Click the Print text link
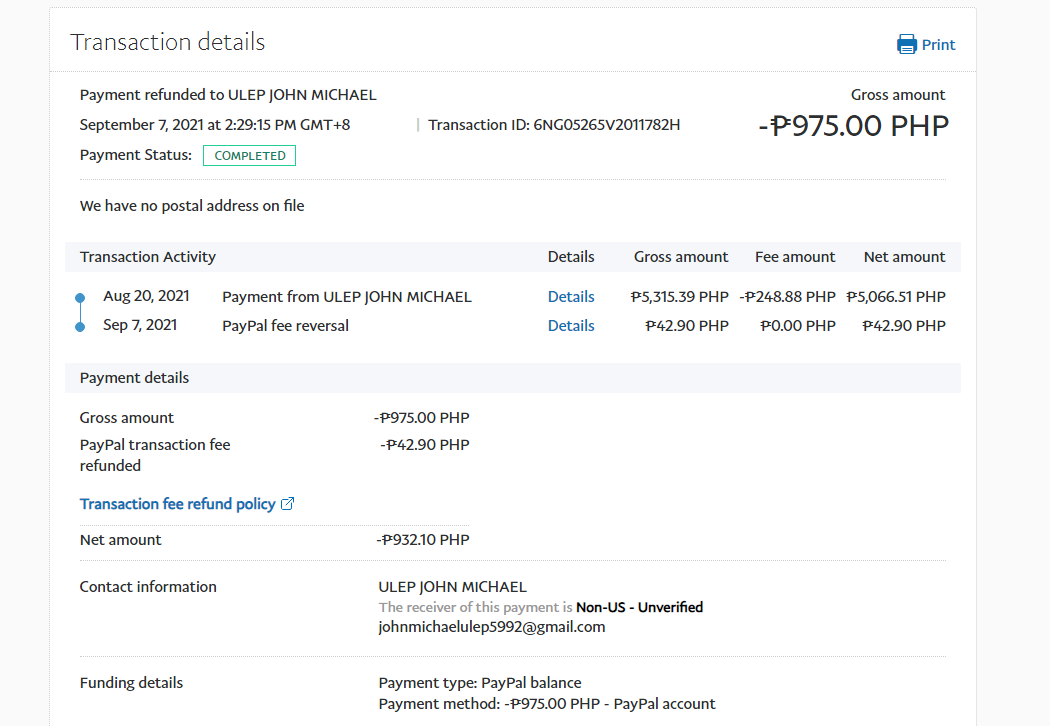Viewport: 1050px width, 726px height. point(938,45)
